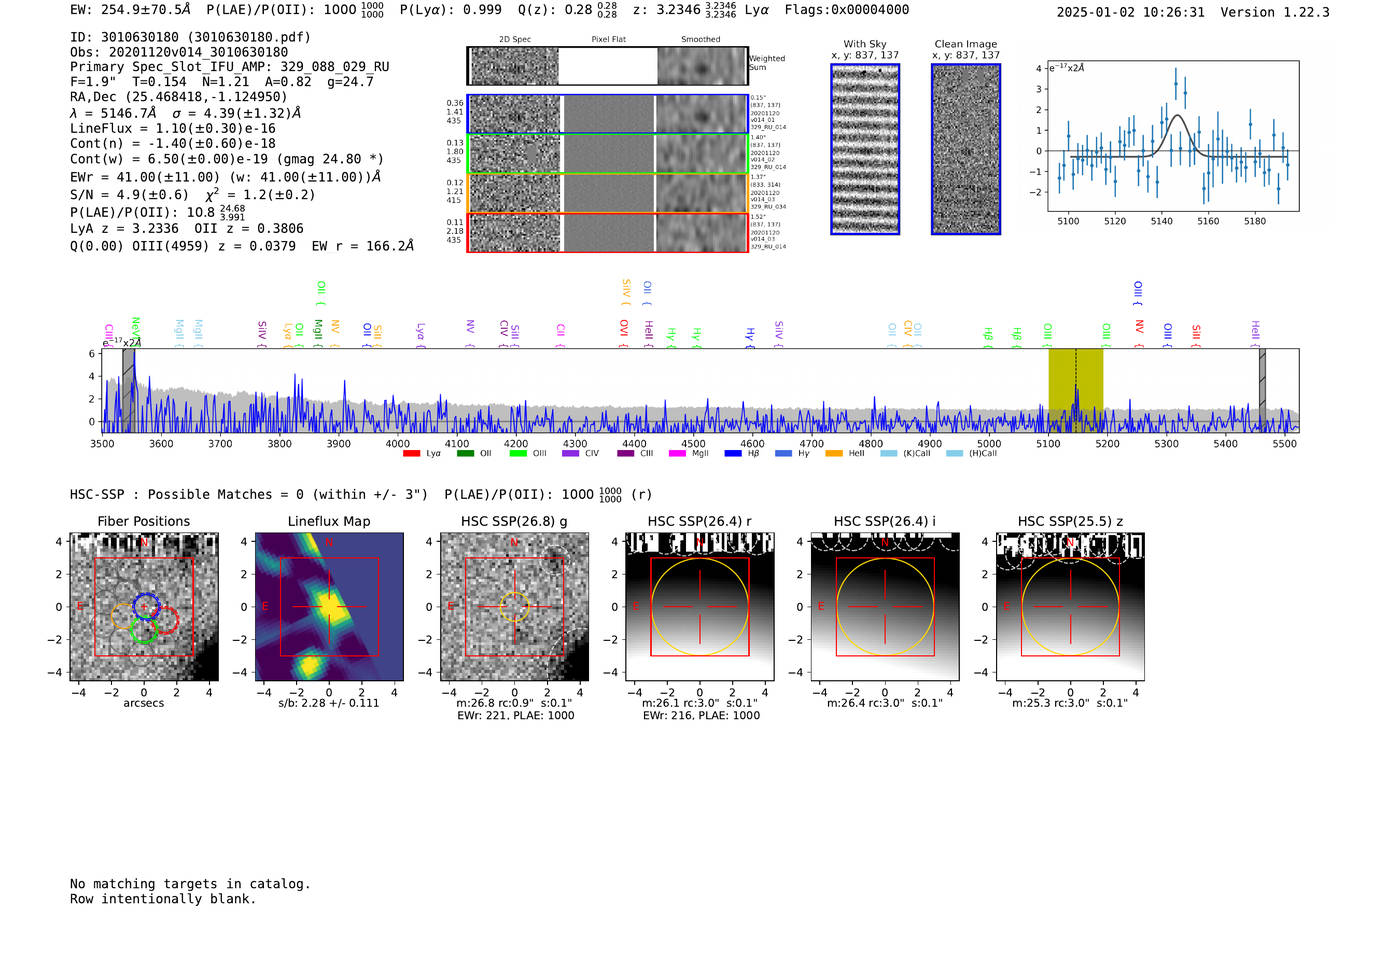Select the HSC SSP(26.4) r image
This screenshot has height=953, width=1400.
point(699,607)
